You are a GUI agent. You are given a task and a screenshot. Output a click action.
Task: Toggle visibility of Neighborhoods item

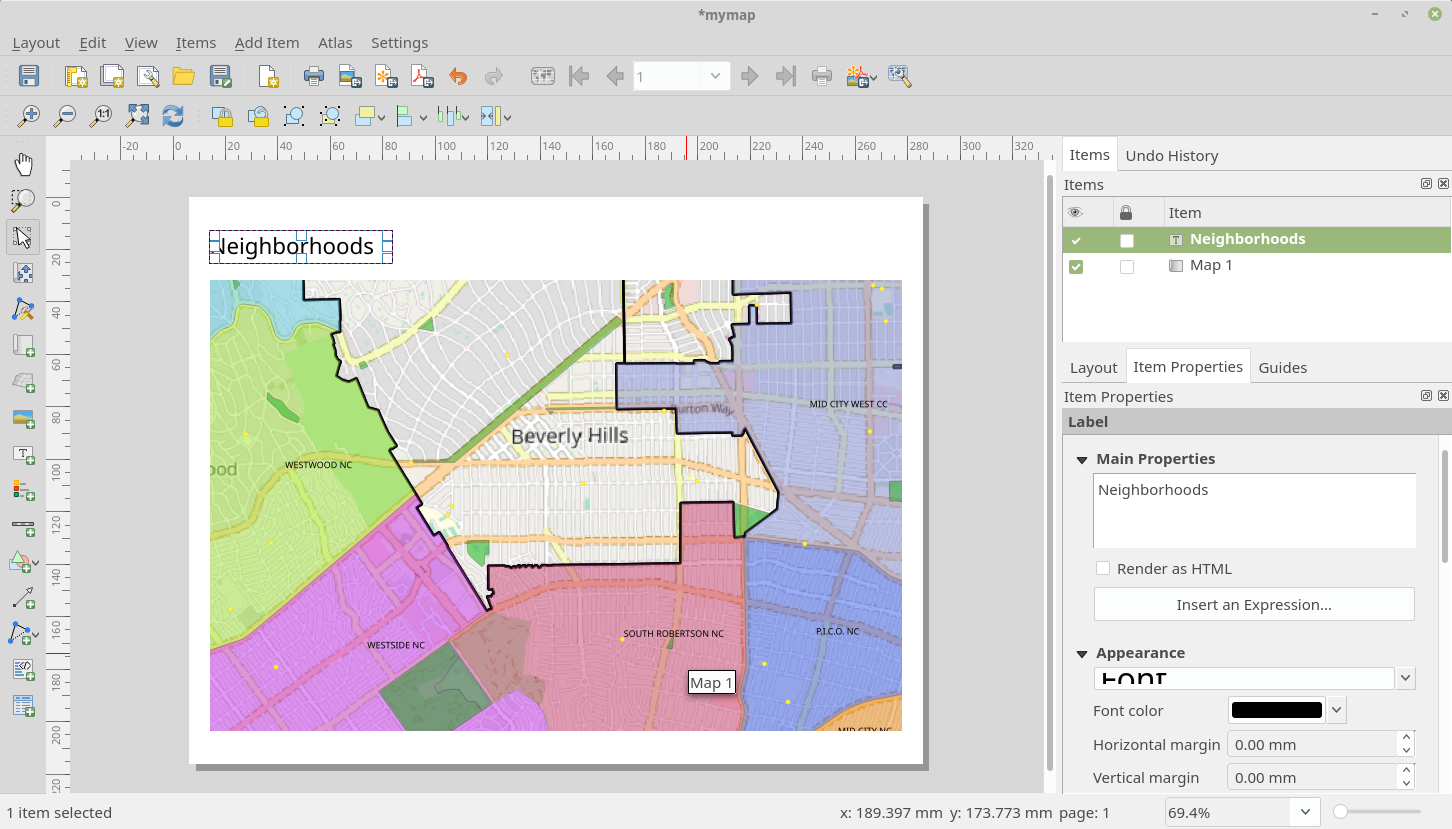[1076, 240]
